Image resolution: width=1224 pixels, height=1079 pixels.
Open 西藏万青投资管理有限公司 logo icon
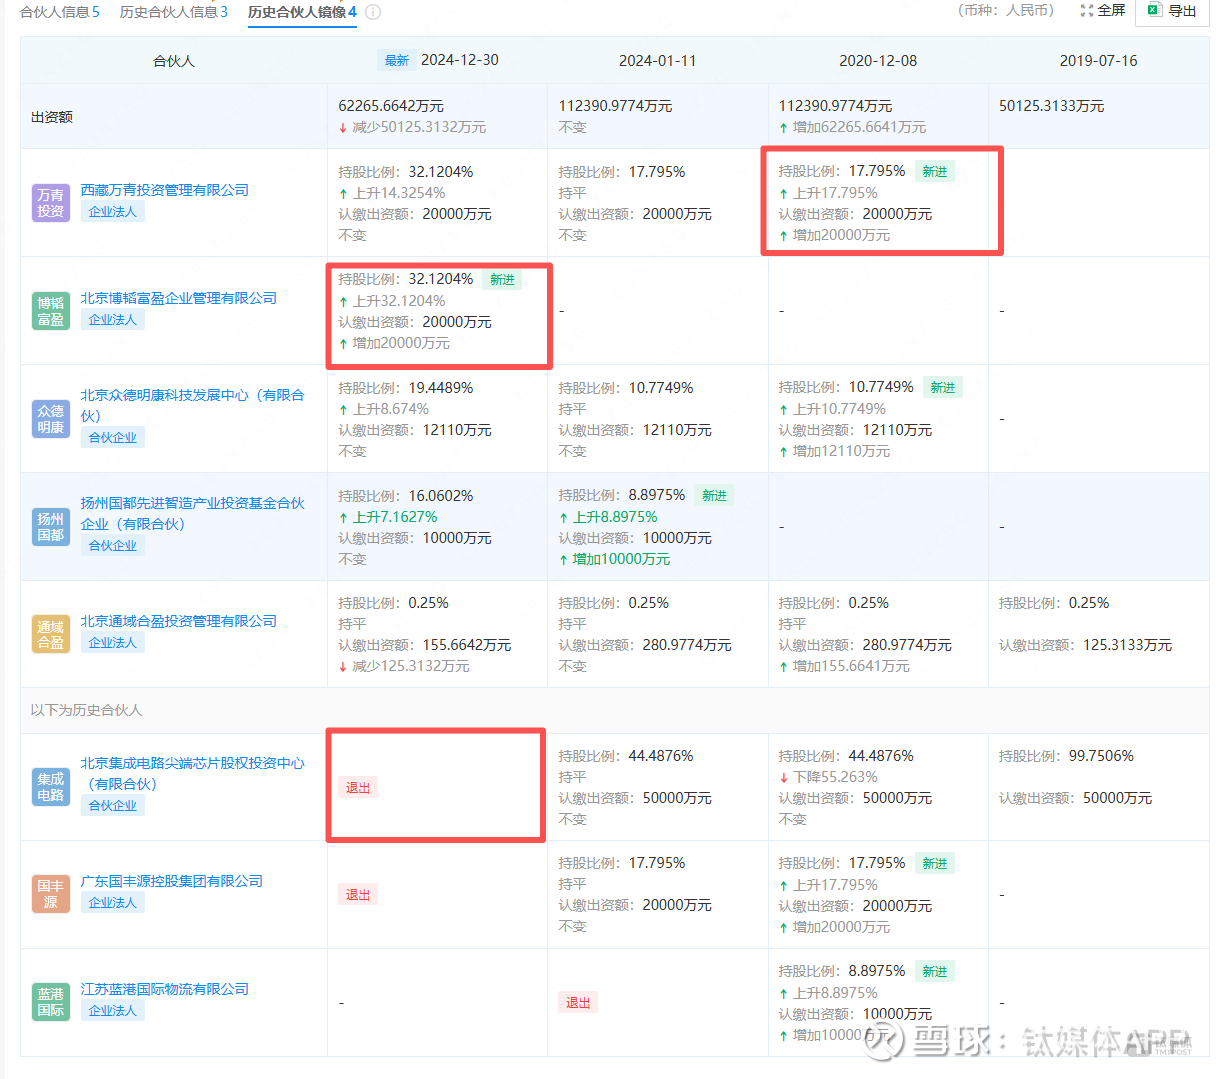tap(51, 203)
